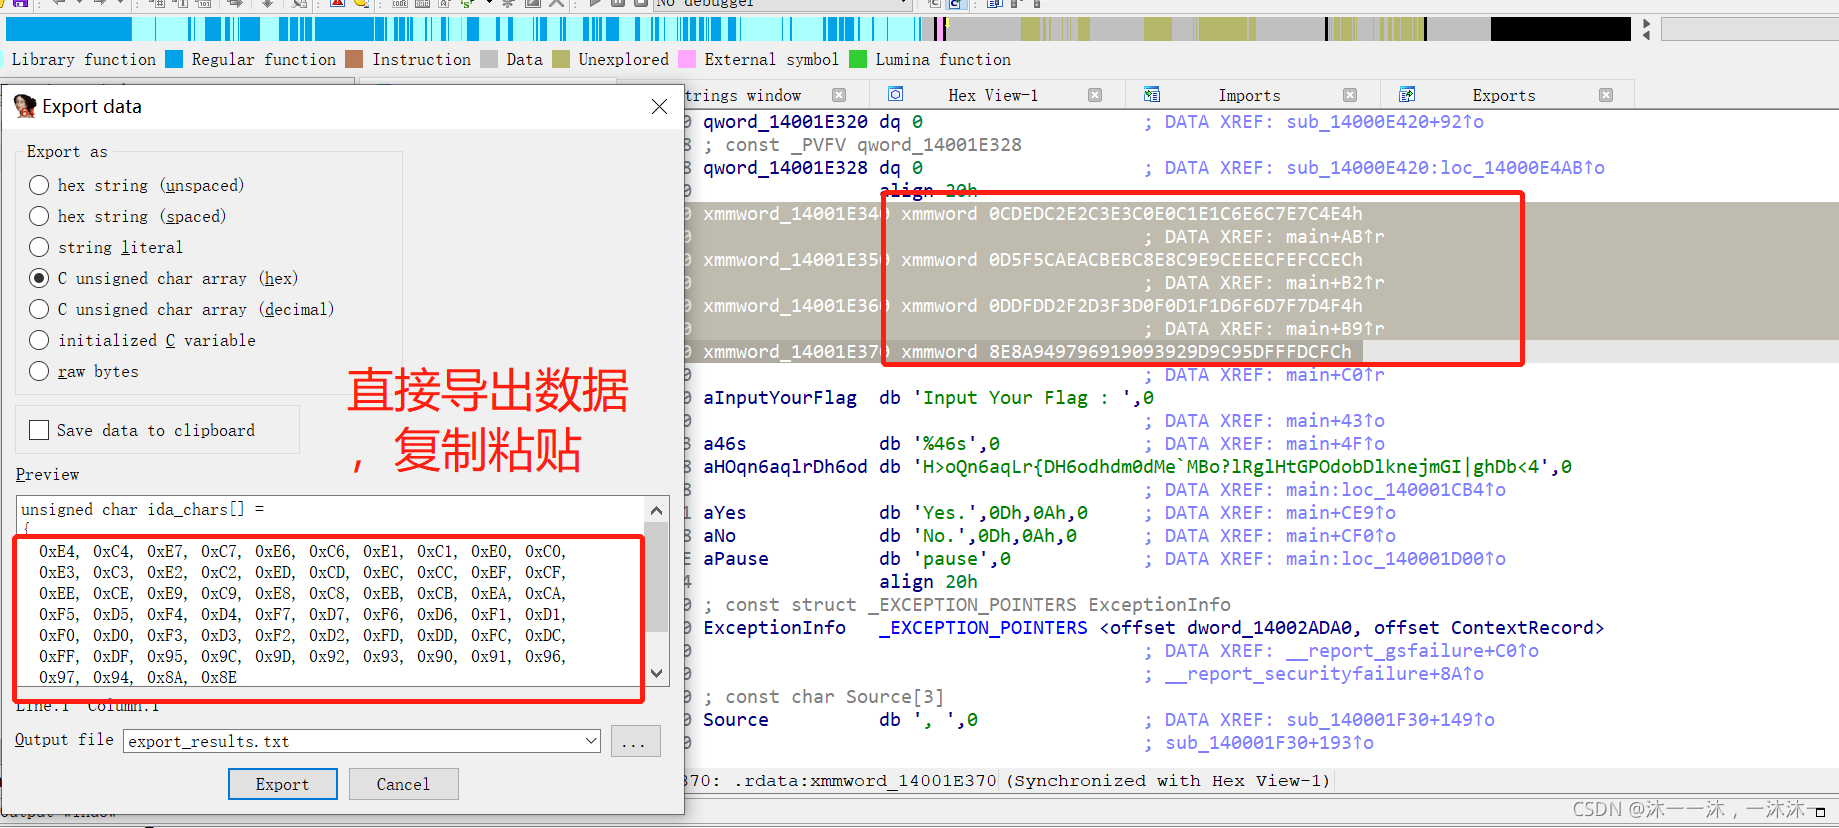The image size is (1839, 828).
Task: Click the Data legend color swatch
Action: 489,59
